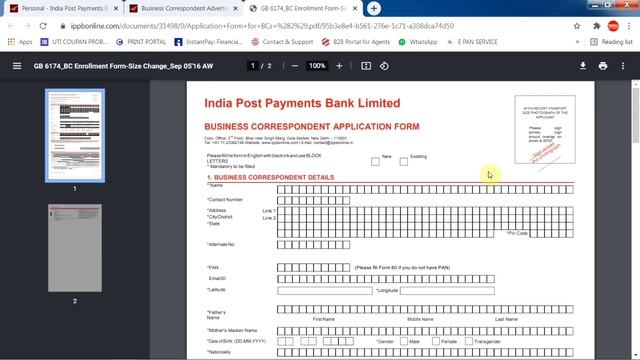Check the Existing checkbox on form
This screenshot has width=640, height=360.
[404, 162]
